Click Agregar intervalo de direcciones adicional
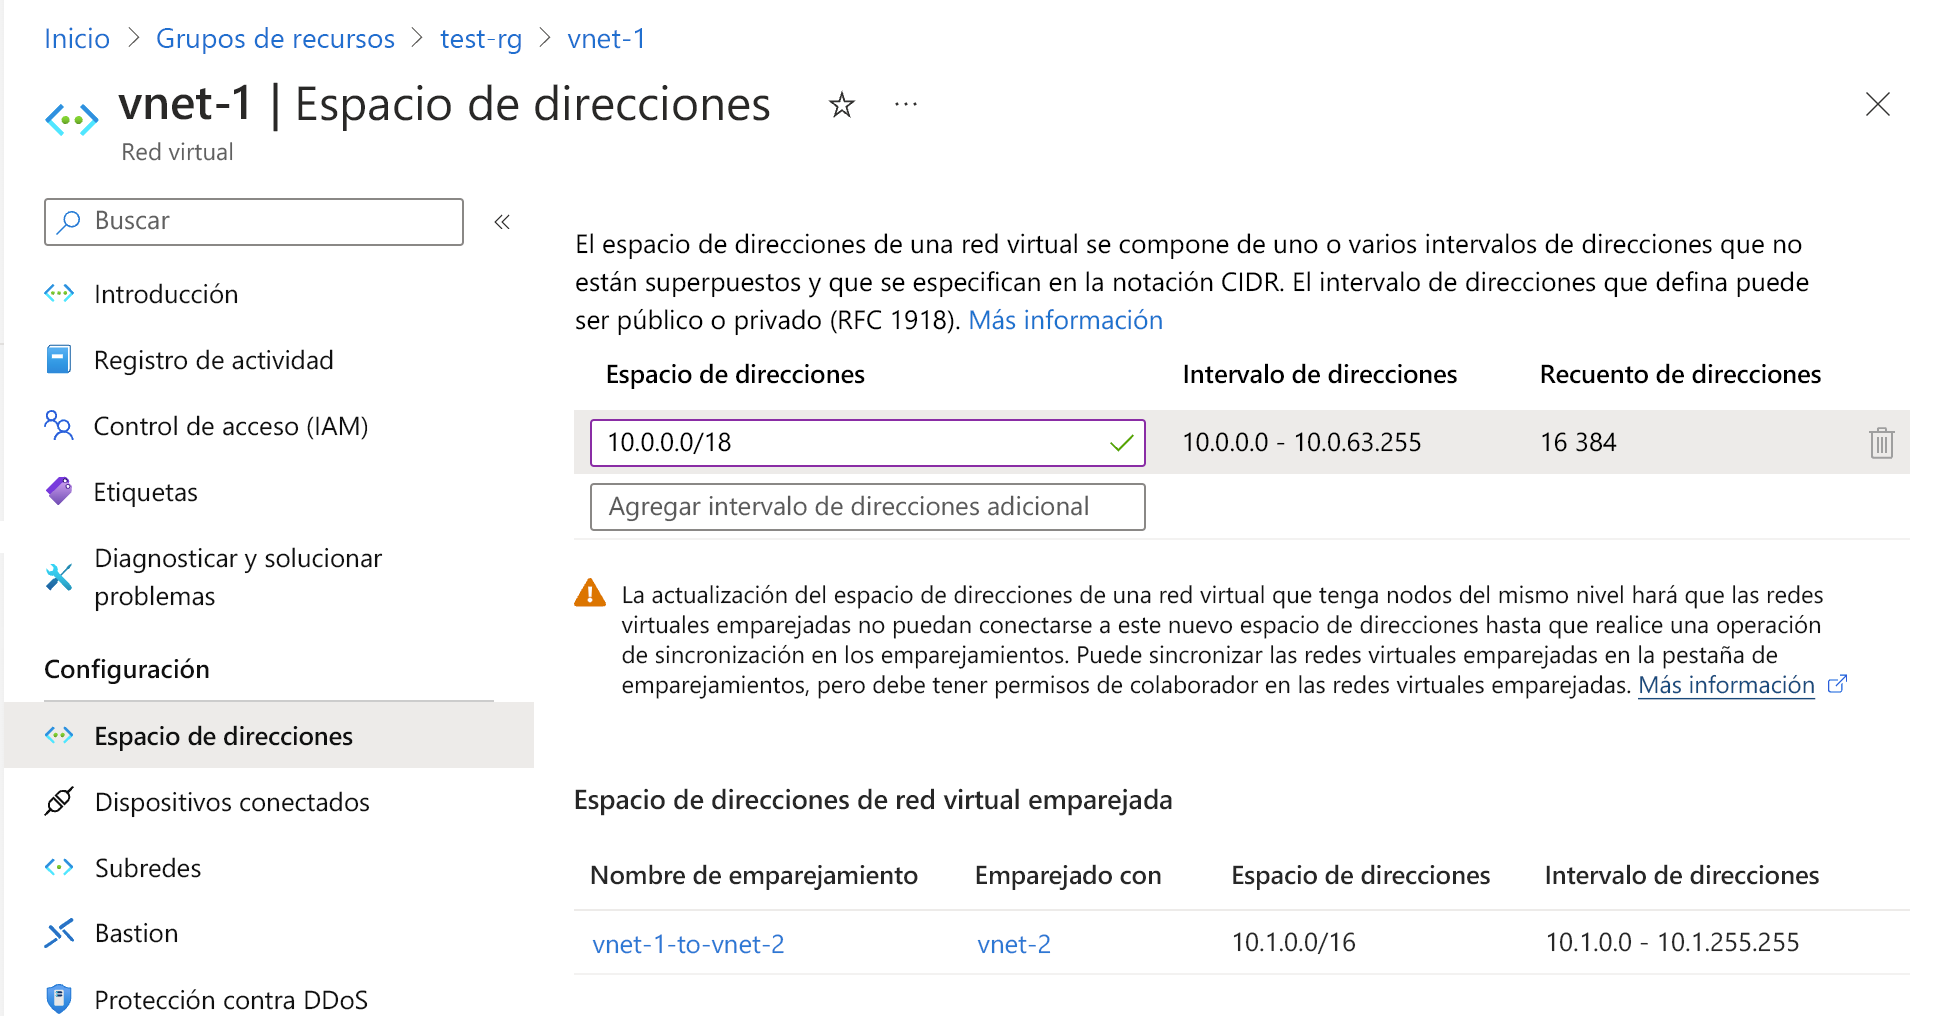 click(866, 506)
